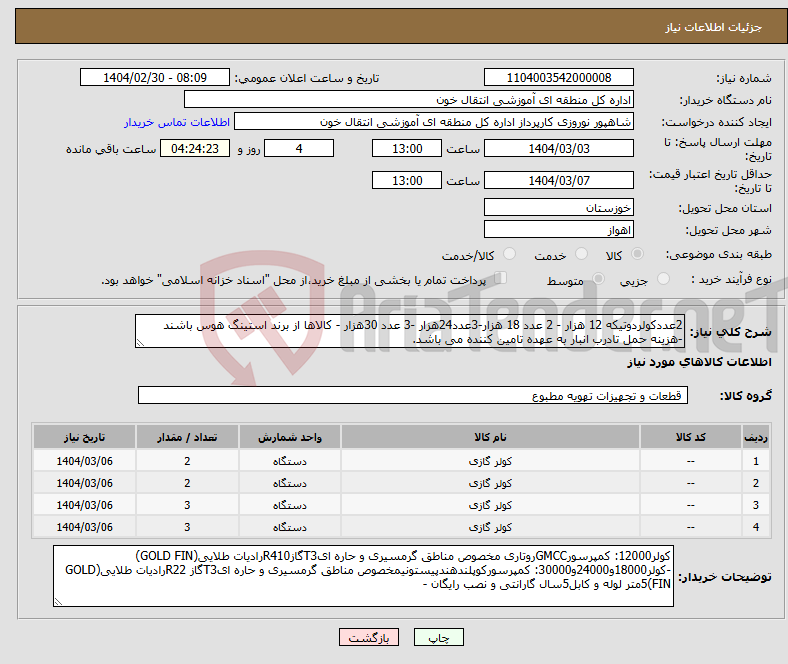This screenshot has height=664, width=788.
Task: Click the response deadline date 1404/03/03
Action: click(558, 148)
